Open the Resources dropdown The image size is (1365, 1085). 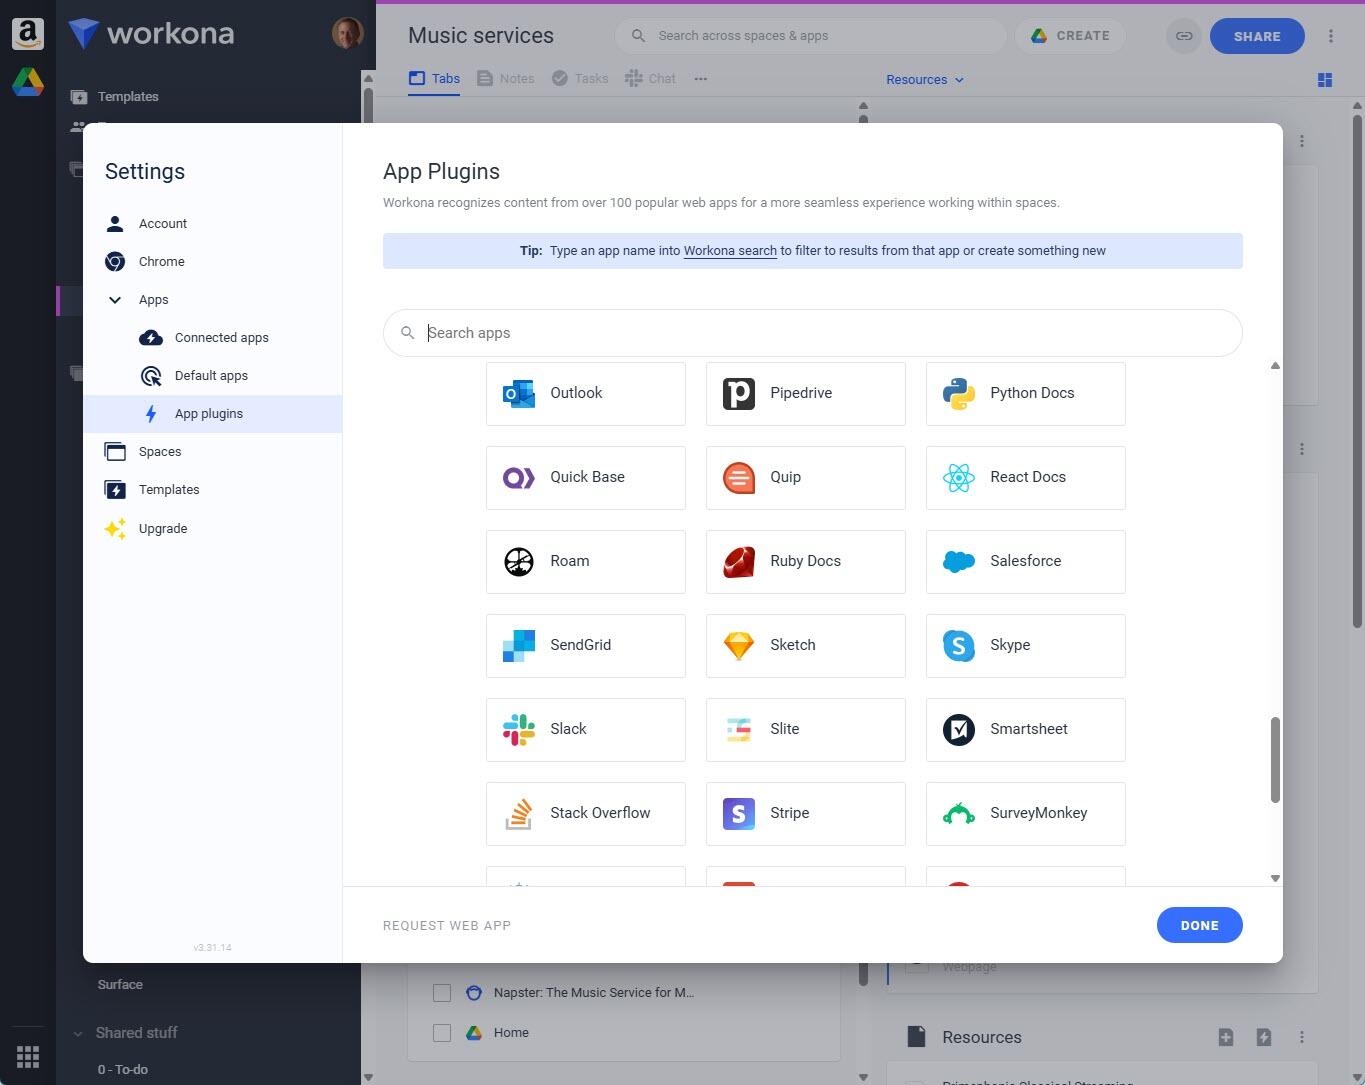point(924,80)
